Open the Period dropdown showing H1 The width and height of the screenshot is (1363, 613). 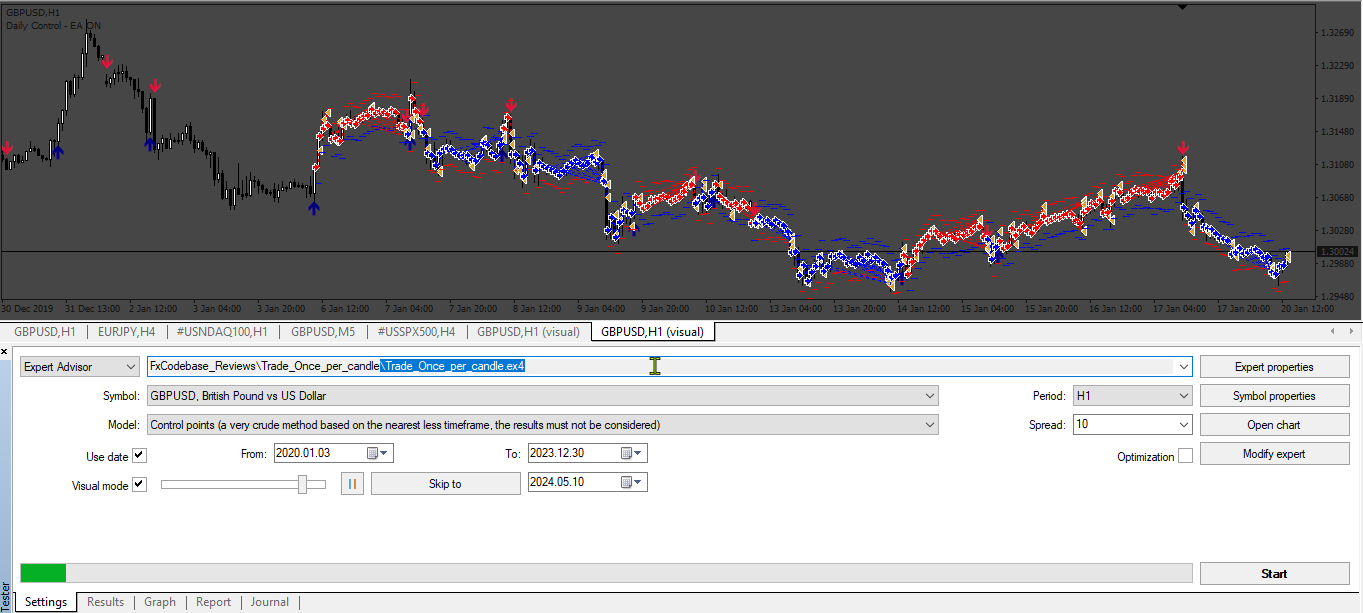1132,396
